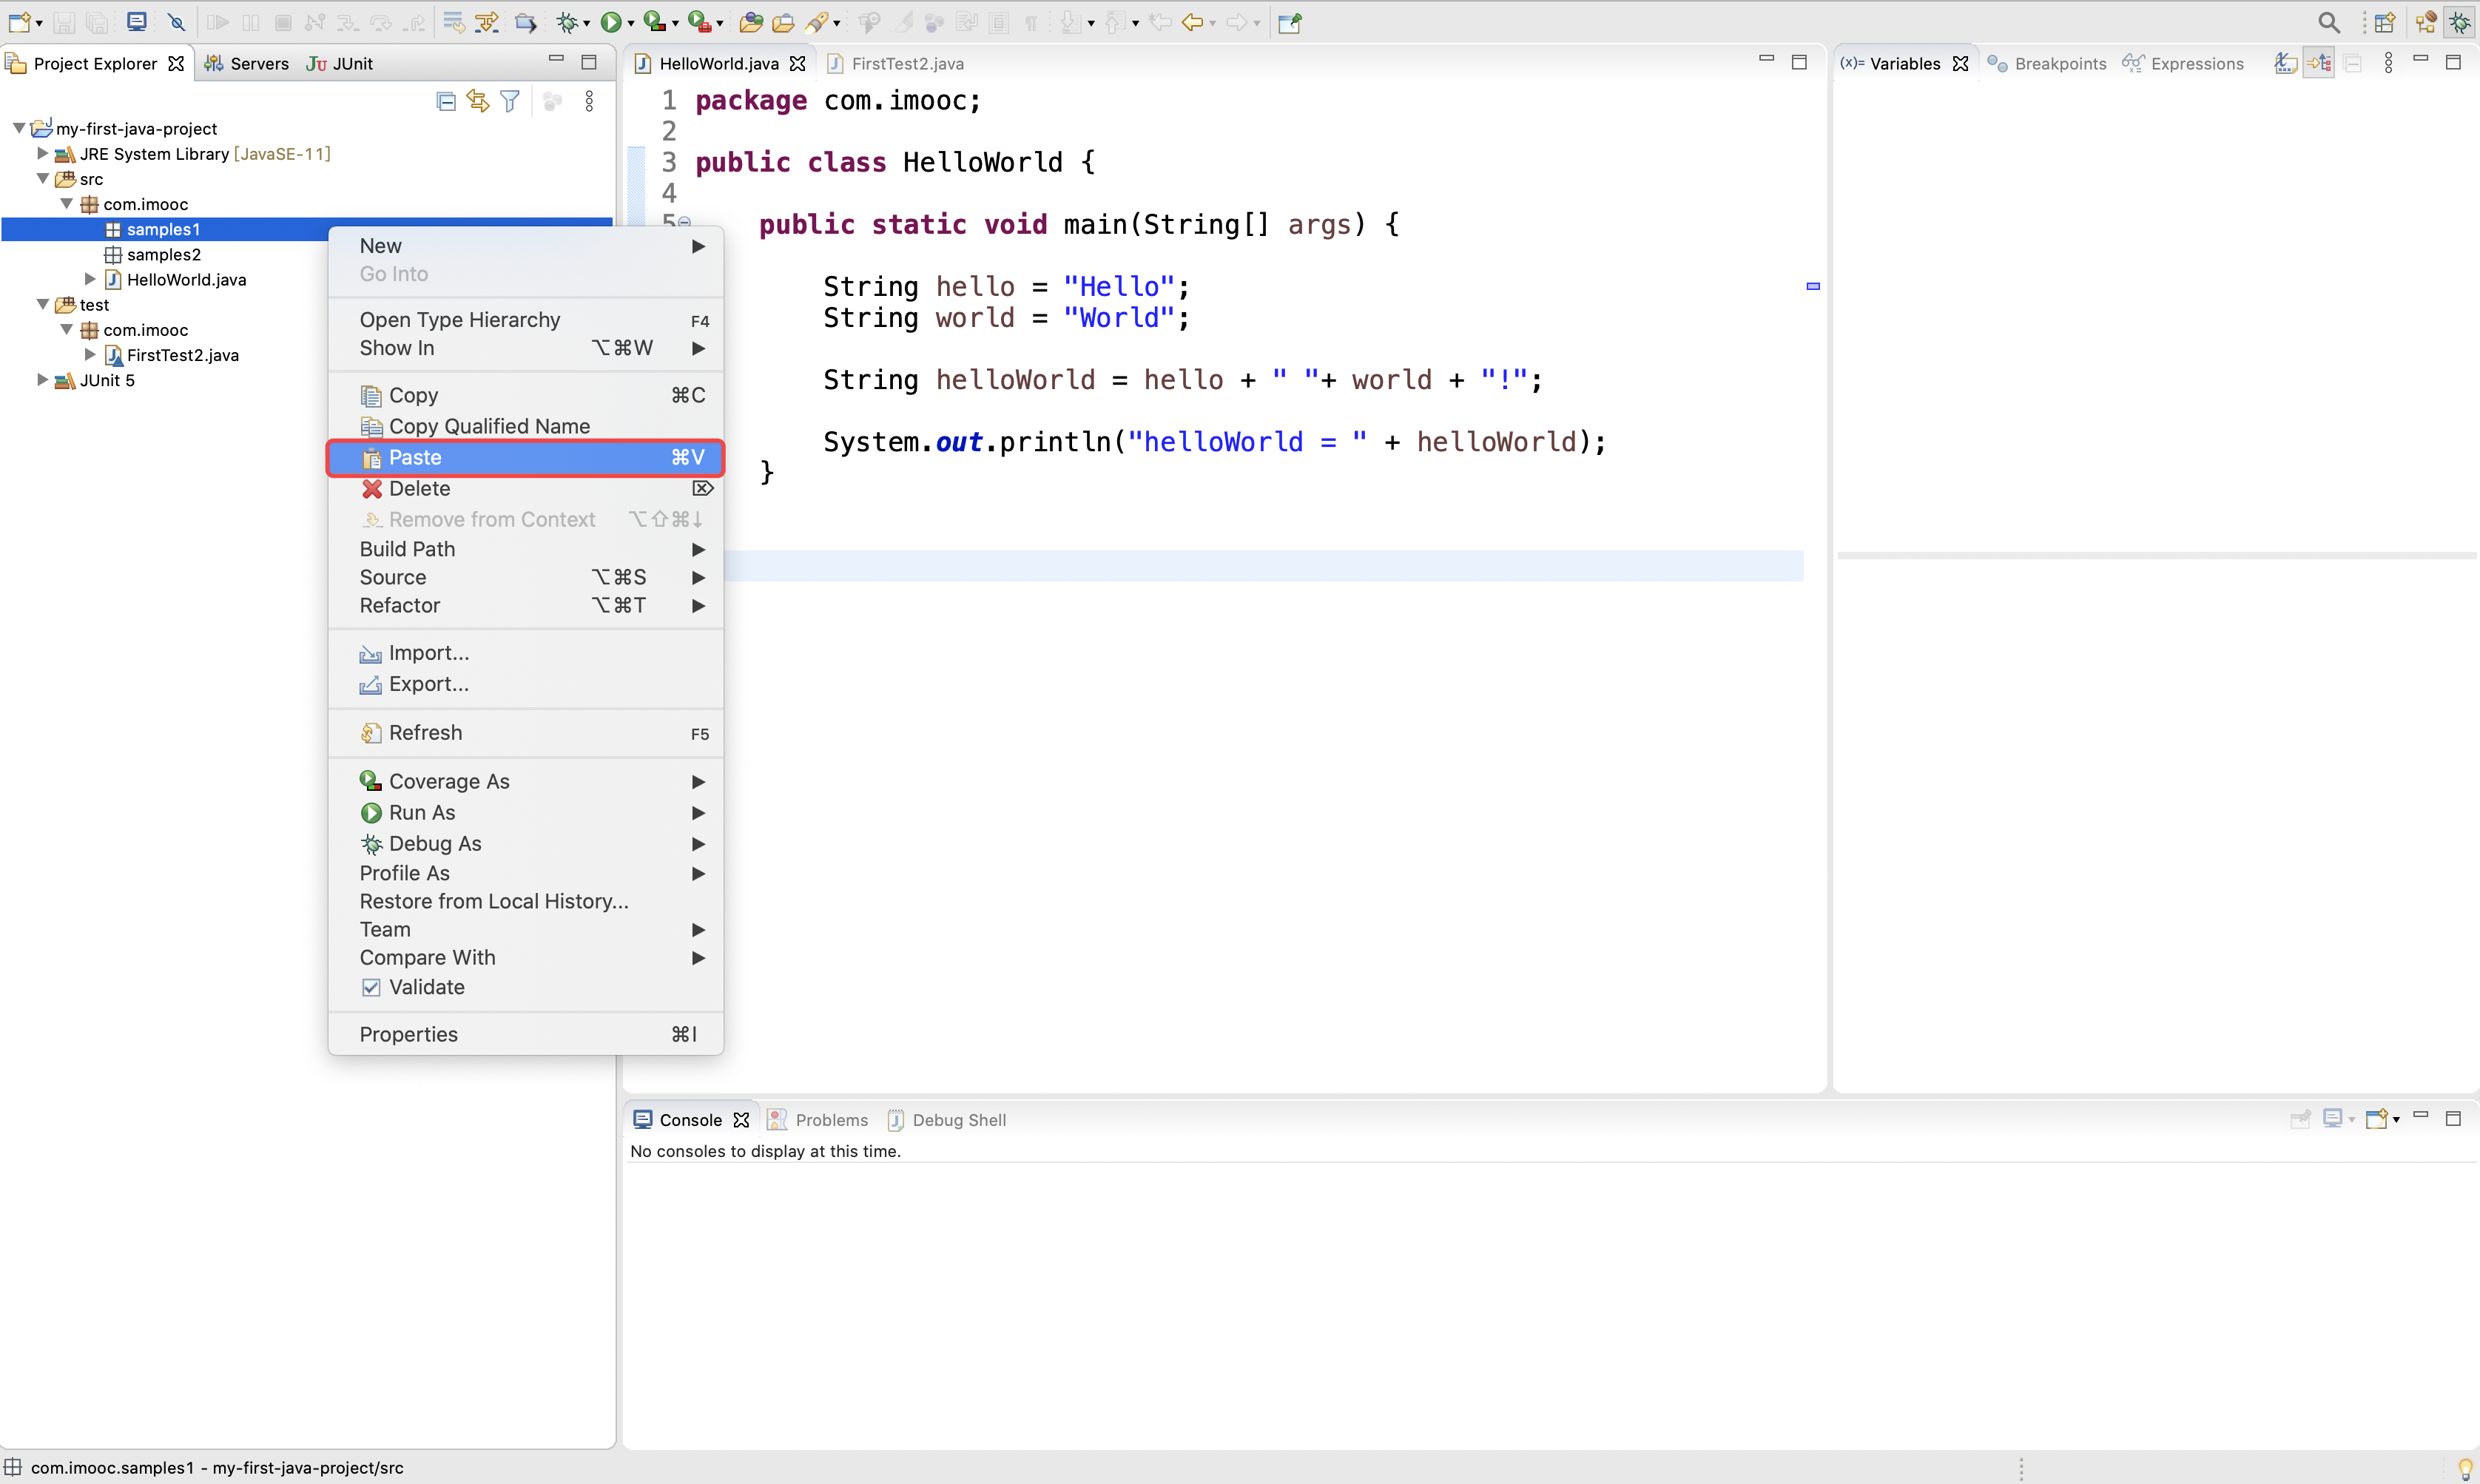Click the Back arrow navigation icon

point(1191,22)
